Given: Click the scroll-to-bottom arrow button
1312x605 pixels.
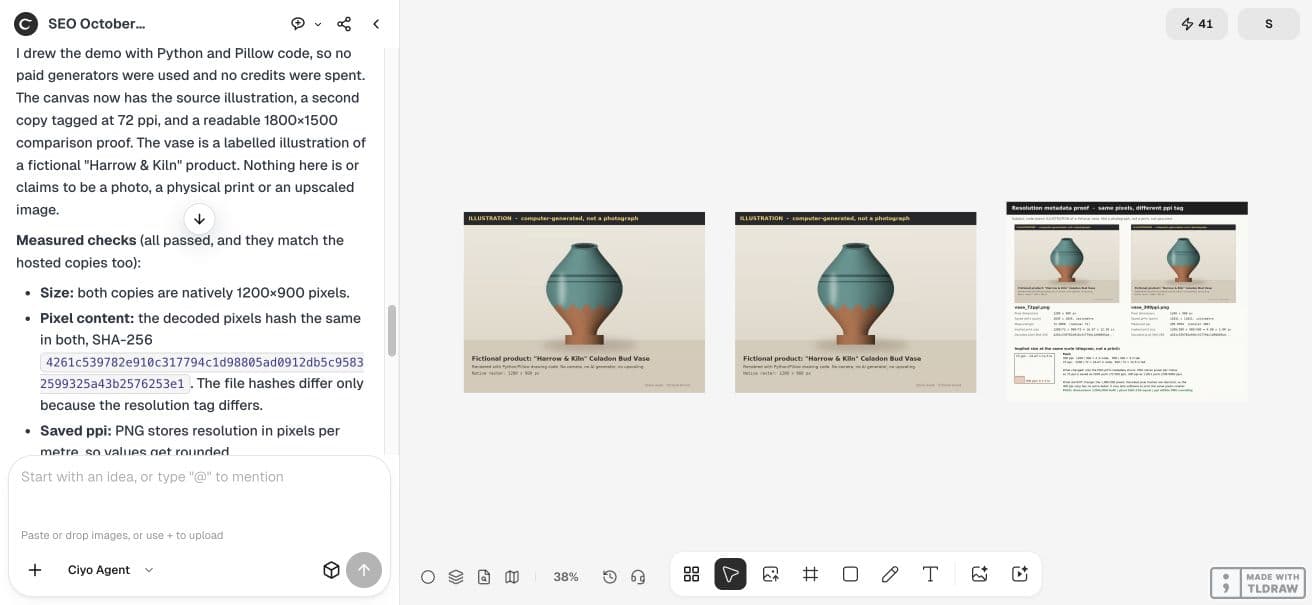Looking at the screenshot, I should (199, 219).
